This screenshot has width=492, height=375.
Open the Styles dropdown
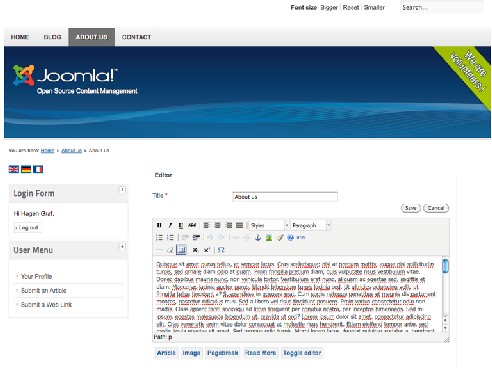pos(269,225)
